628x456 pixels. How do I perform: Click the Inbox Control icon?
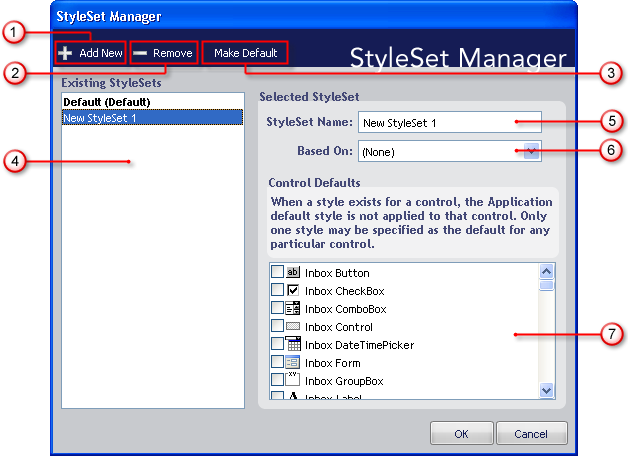tap(293, 326)
